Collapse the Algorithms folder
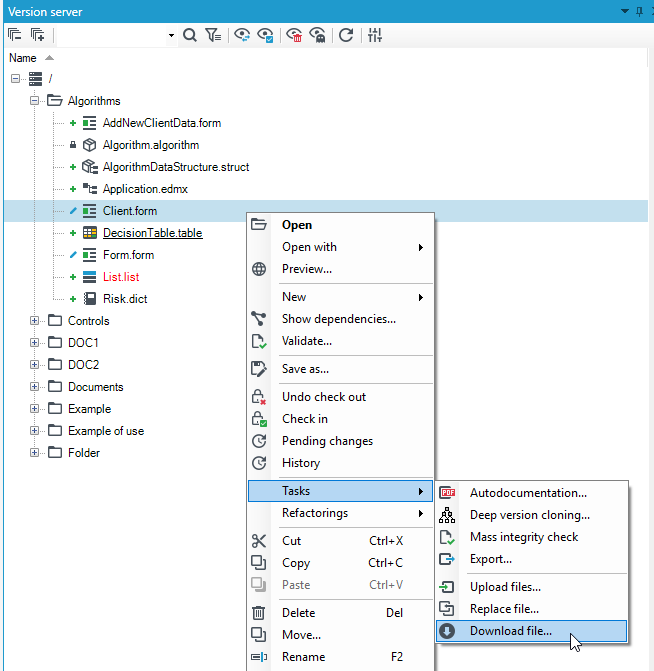Image resolution: width=654 pixels, height=671 pixels. (x=34, y=101)
